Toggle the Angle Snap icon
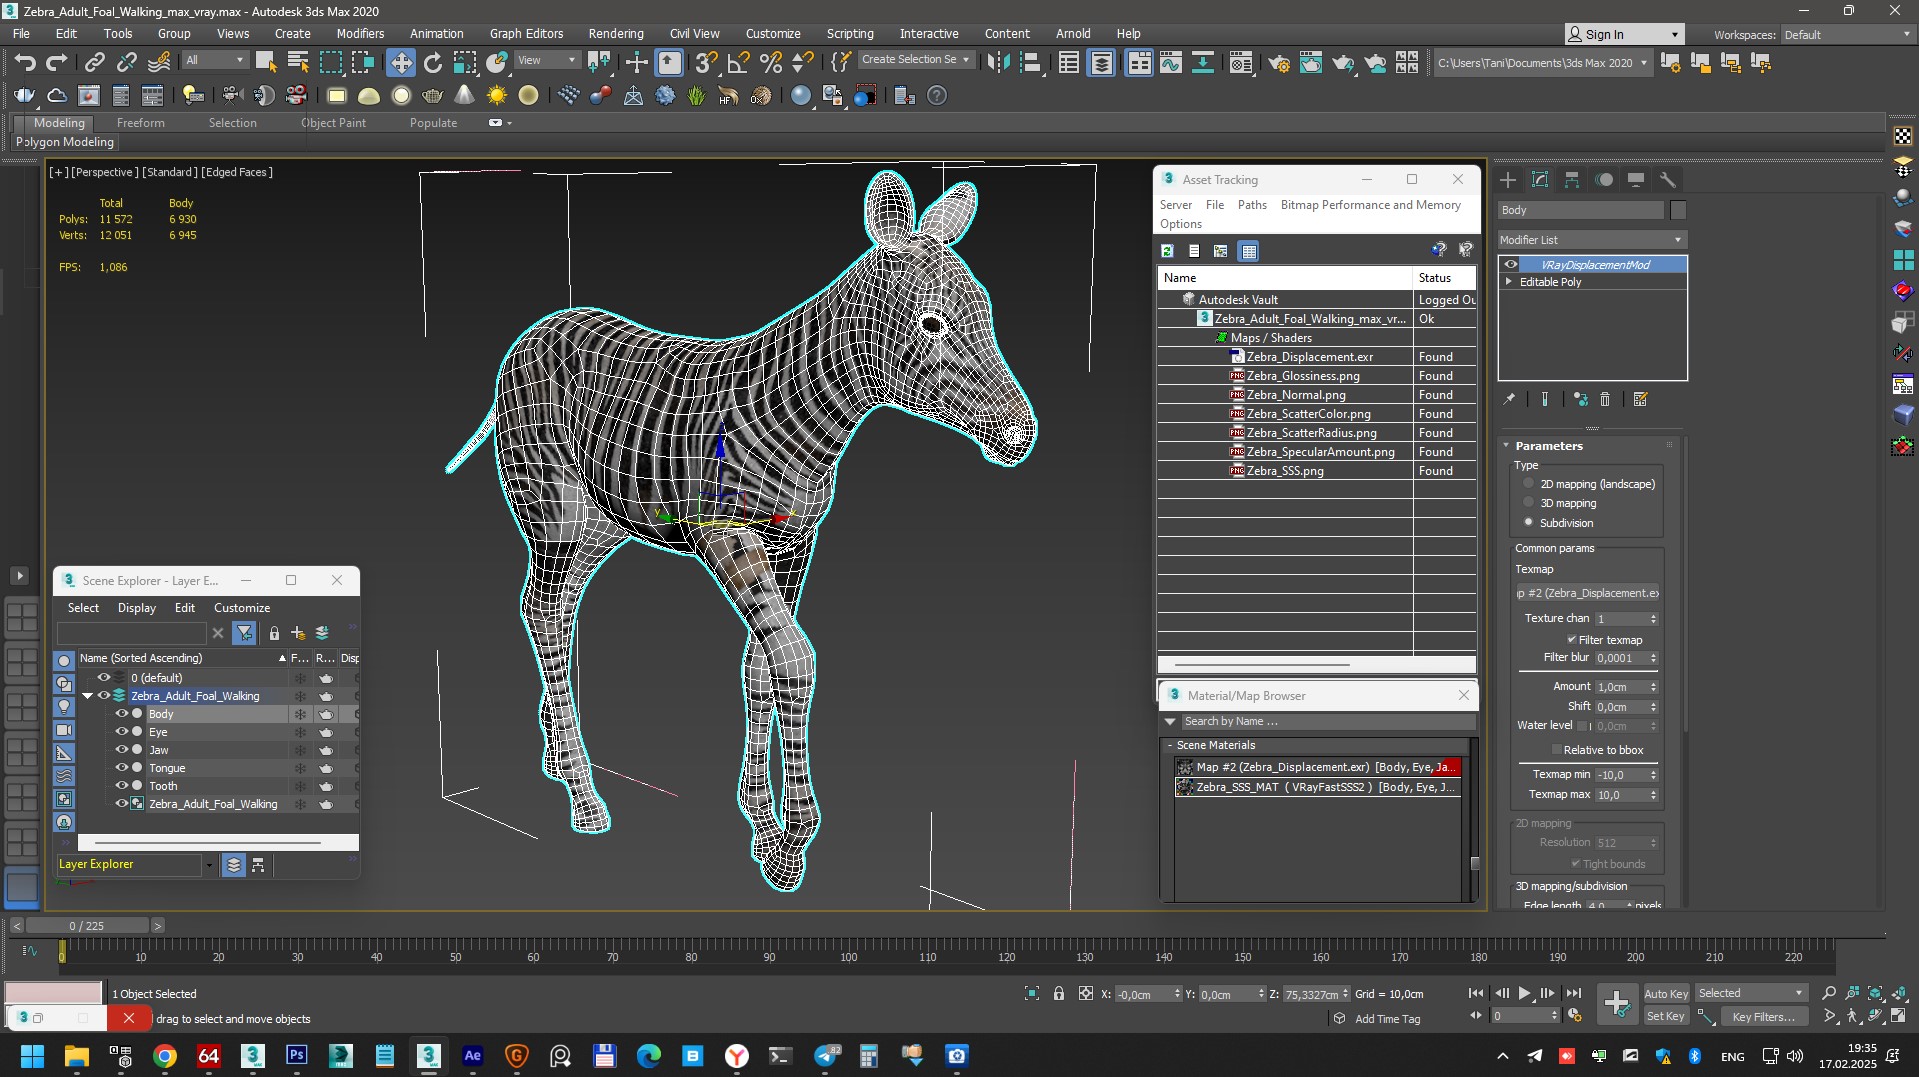This screenshot has height=1077, width=1919. click(739, 63)
